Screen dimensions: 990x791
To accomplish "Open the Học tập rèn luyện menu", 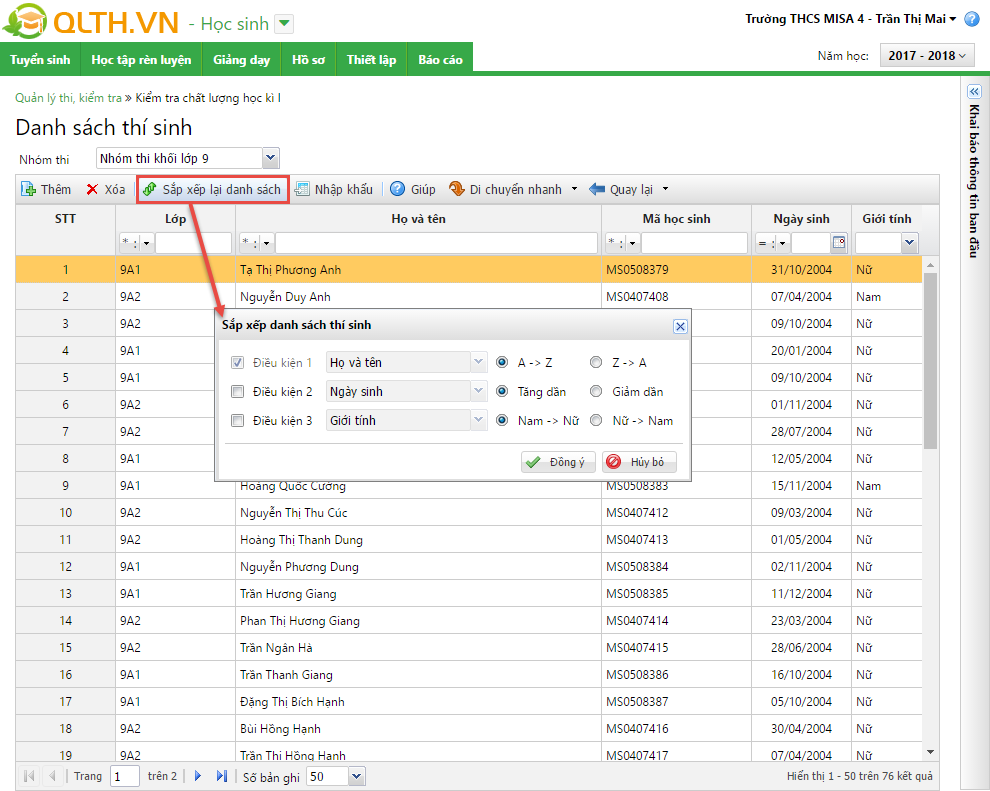I will pyautogui.click(x=141, y=60).
